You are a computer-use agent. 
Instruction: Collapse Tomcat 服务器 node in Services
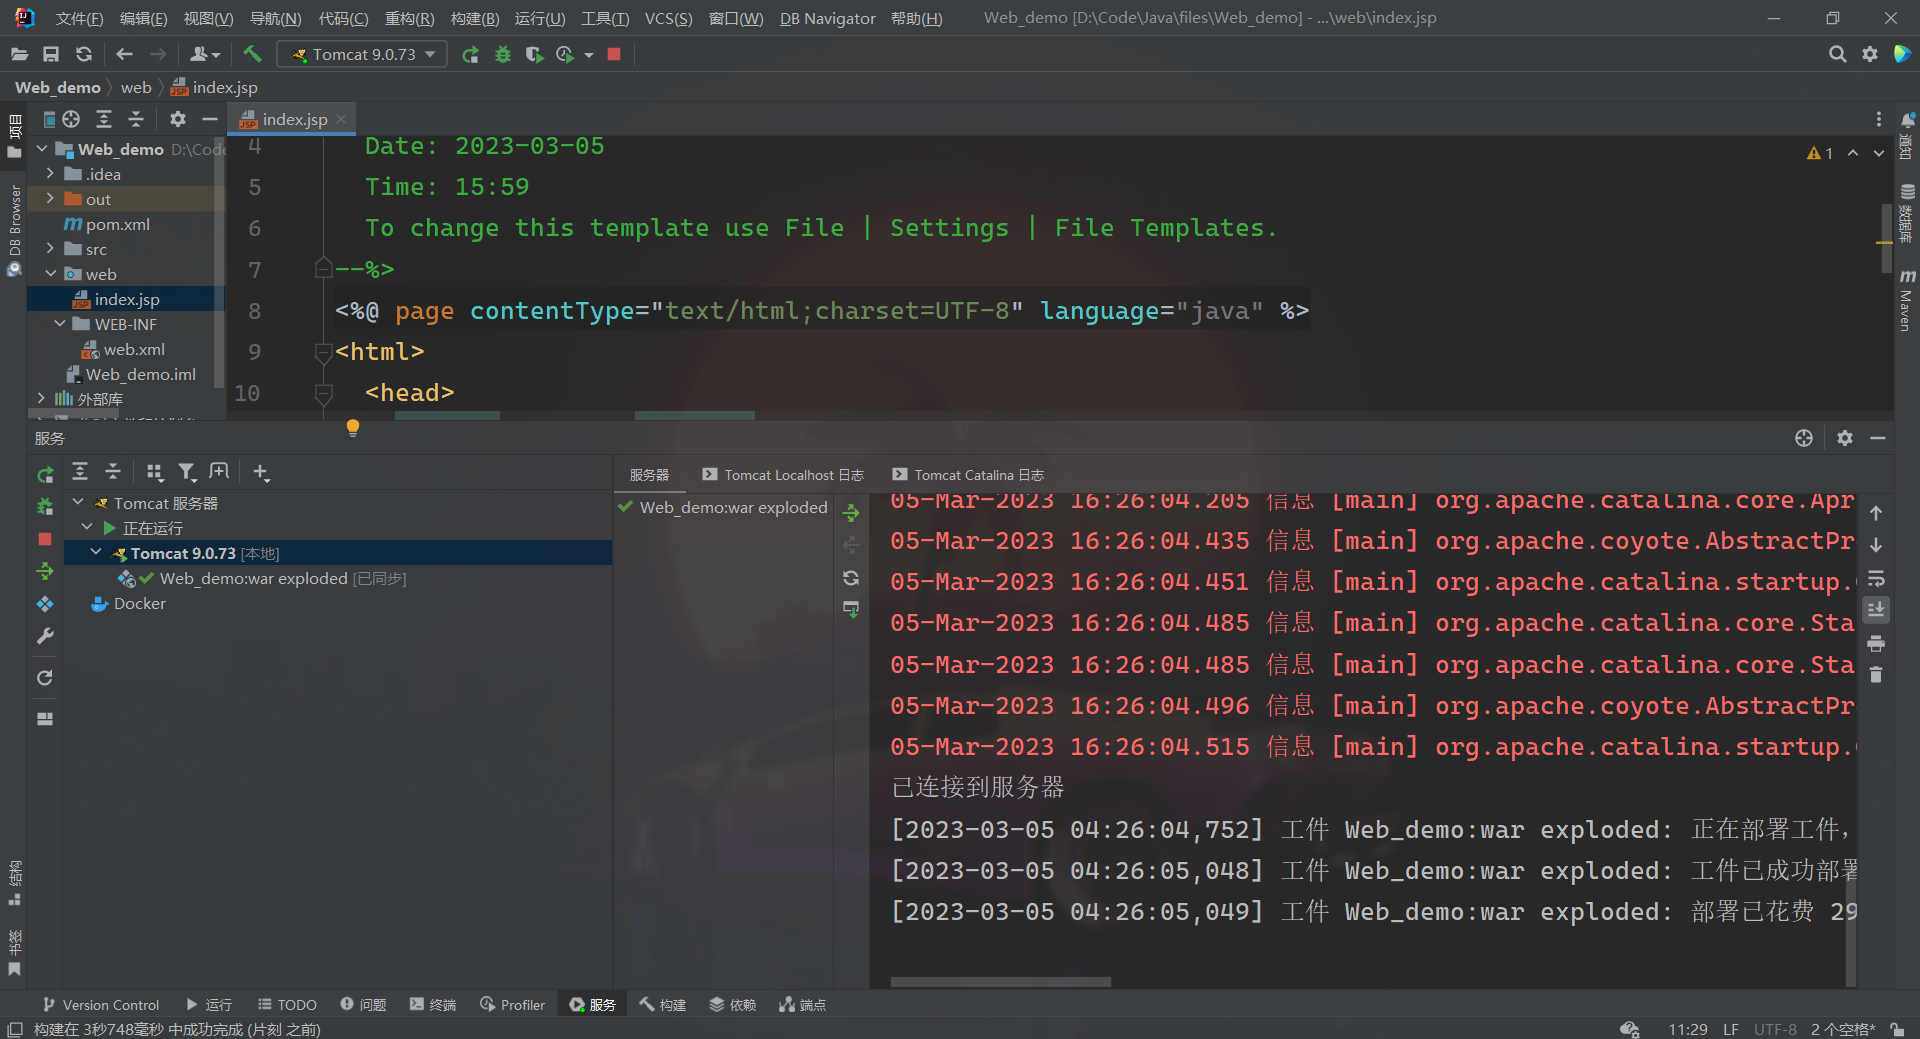(x=78, y=503)
